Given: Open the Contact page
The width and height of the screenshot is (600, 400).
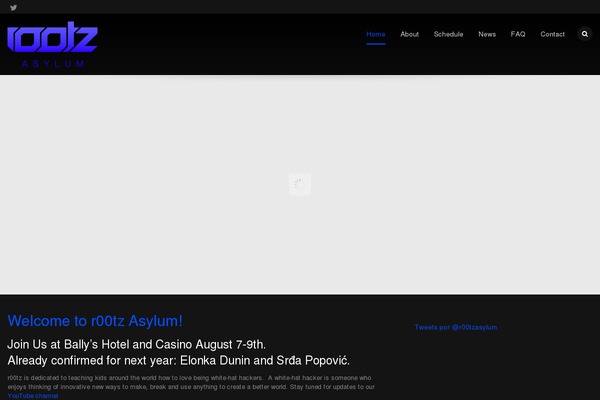Looking at the screenshot, I should (553, 34).
